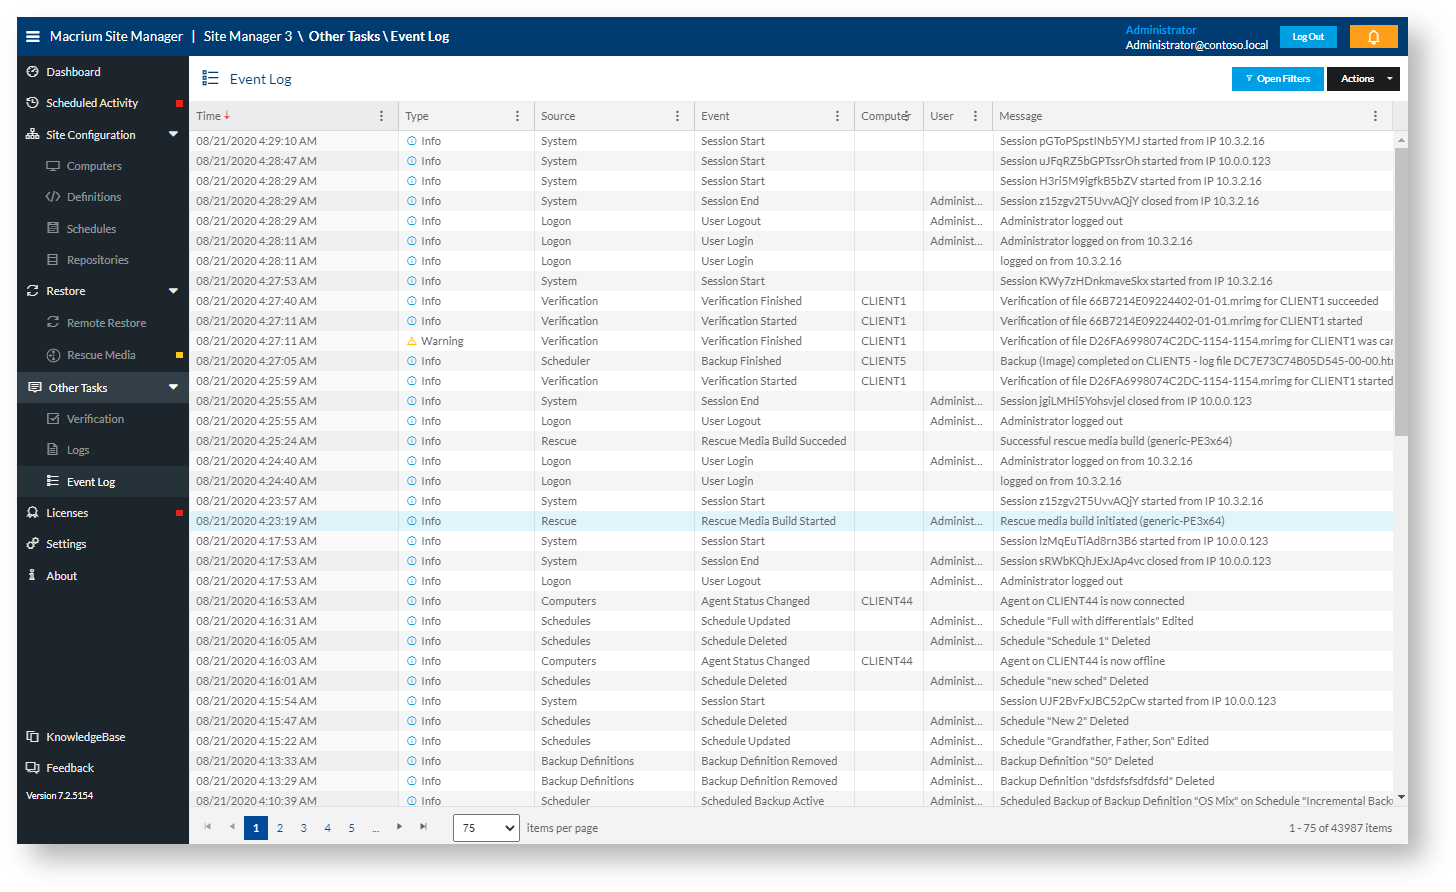This screenshot has width=1456, height=892.
Task: Click the Scheduled Backup Active event
Action: (762, 801)
